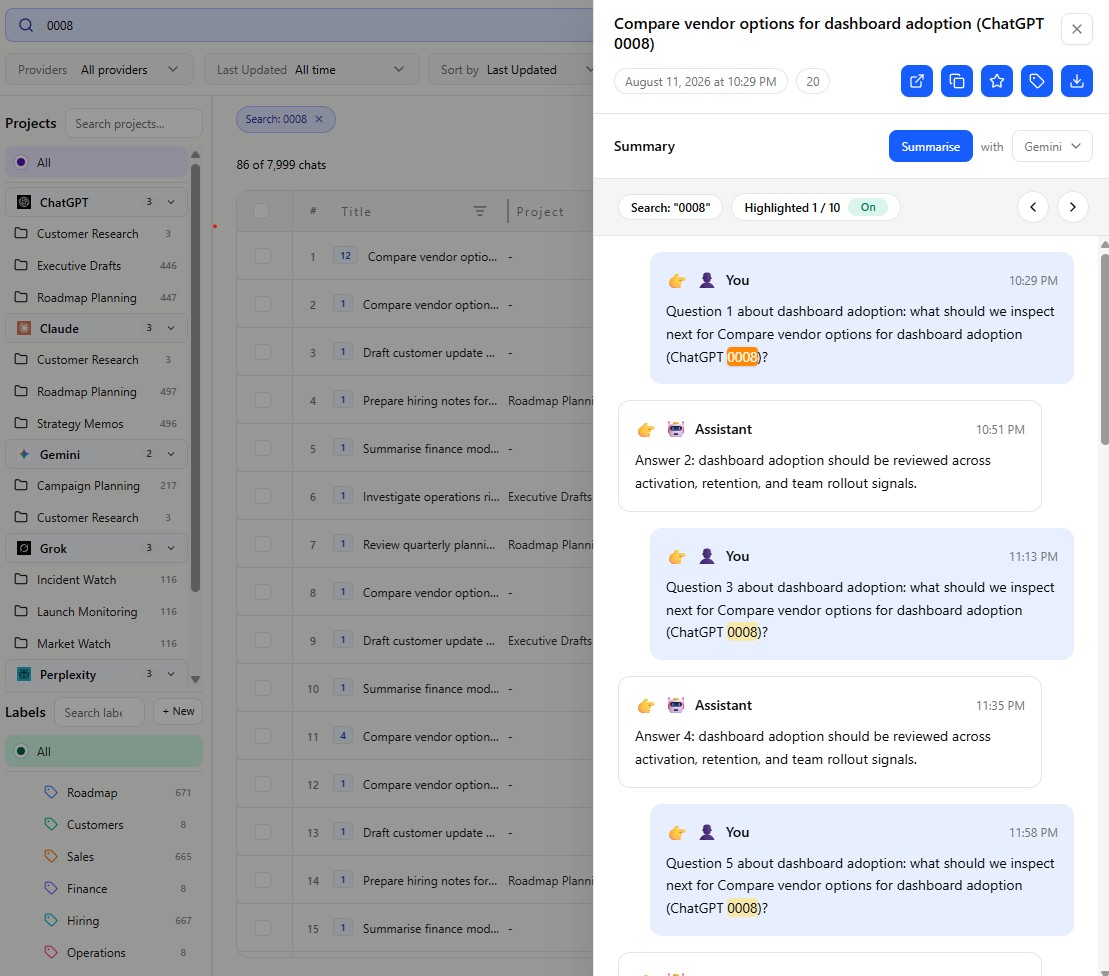Click the Perplexity provider logo
Screen dimensions: 1109x976
click(24, 674)
